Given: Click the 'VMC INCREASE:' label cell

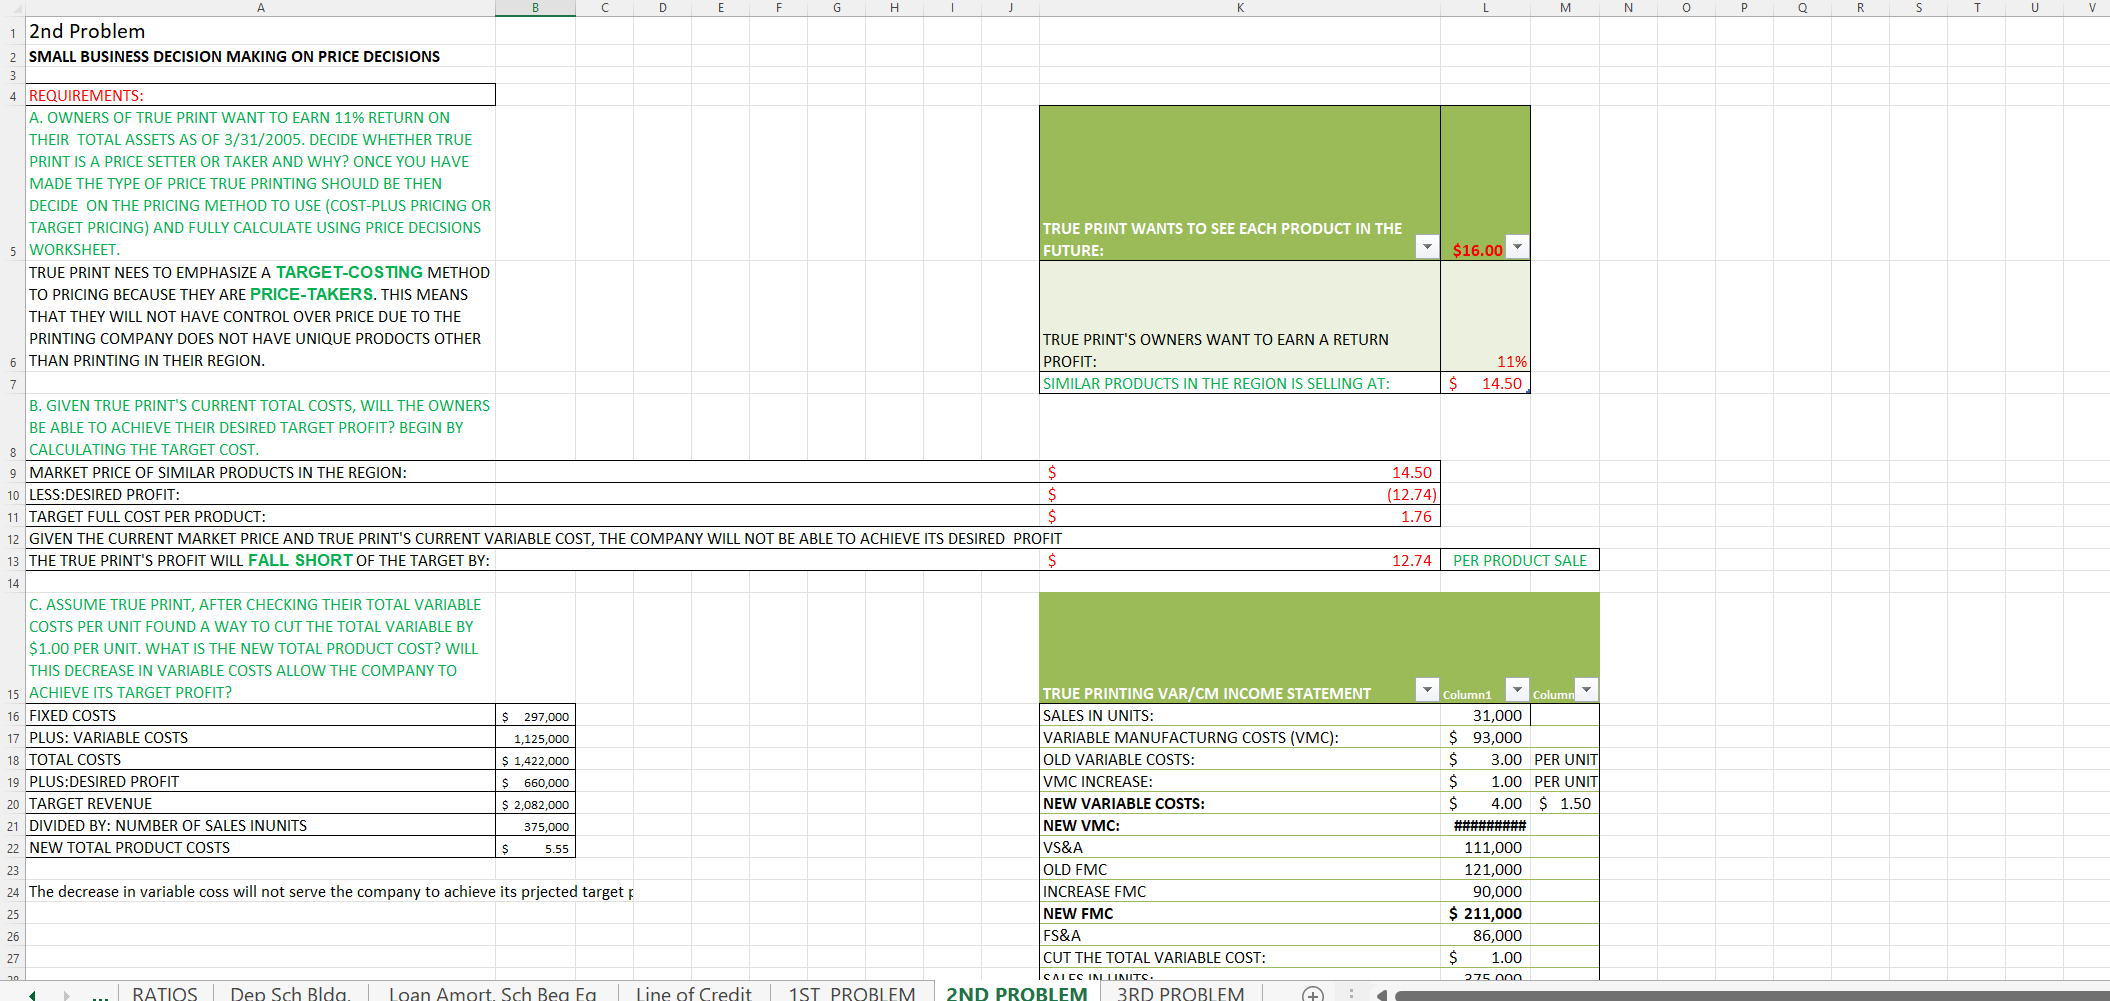Looking at the screenshot, I should click(1240, 781).
